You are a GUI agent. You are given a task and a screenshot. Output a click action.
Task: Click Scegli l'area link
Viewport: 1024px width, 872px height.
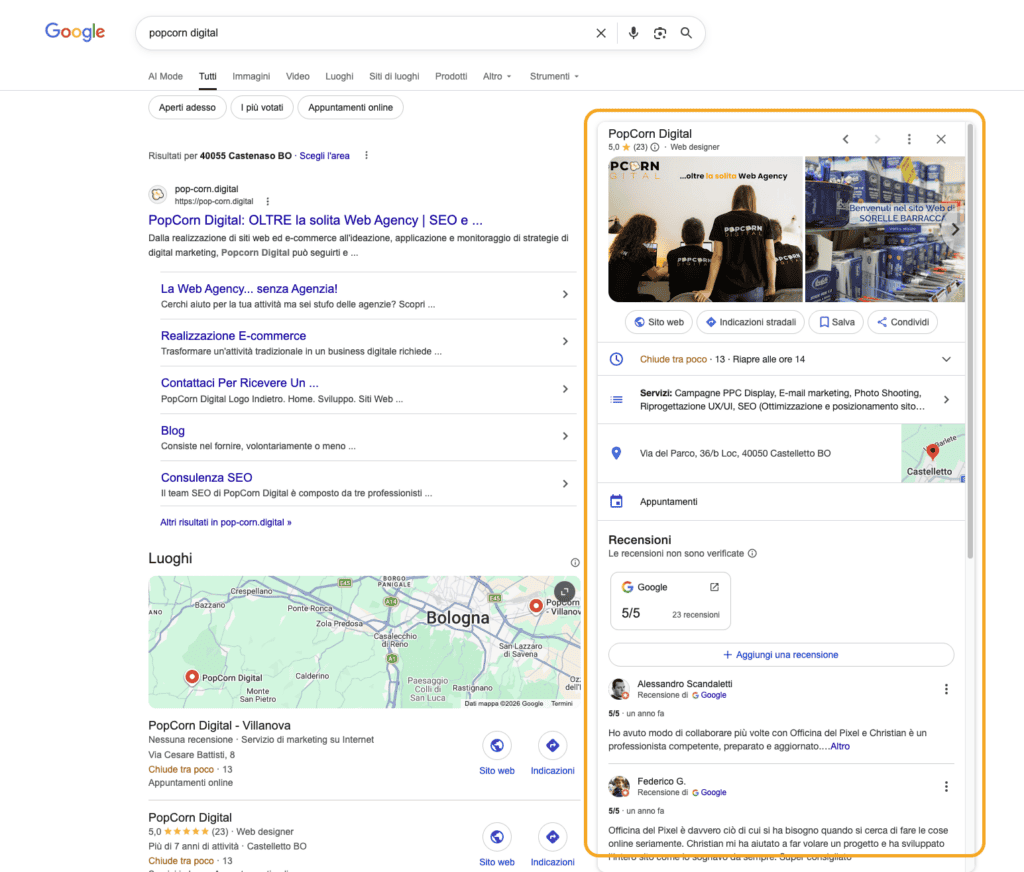click(x=325, y=155)
